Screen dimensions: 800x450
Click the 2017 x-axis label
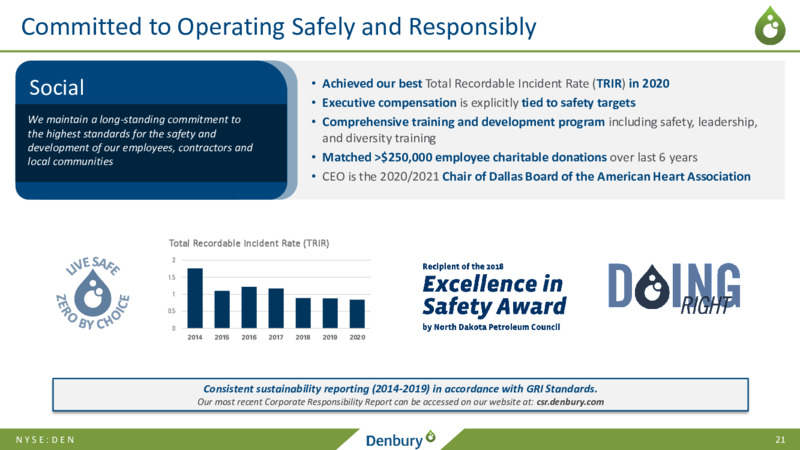coord(276,337)
